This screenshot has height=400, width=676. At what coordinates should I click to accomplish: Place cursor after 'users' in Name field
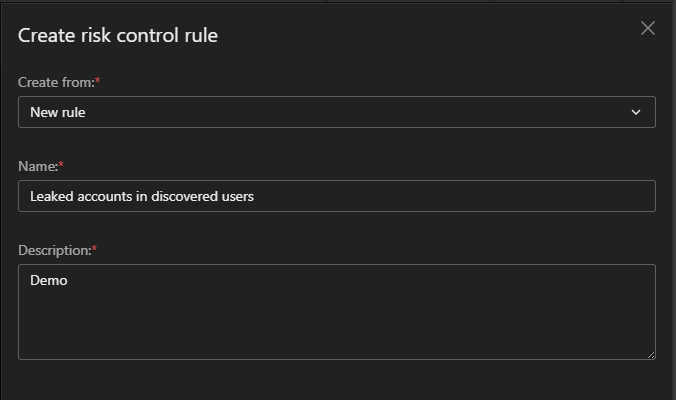coord(255,196)
